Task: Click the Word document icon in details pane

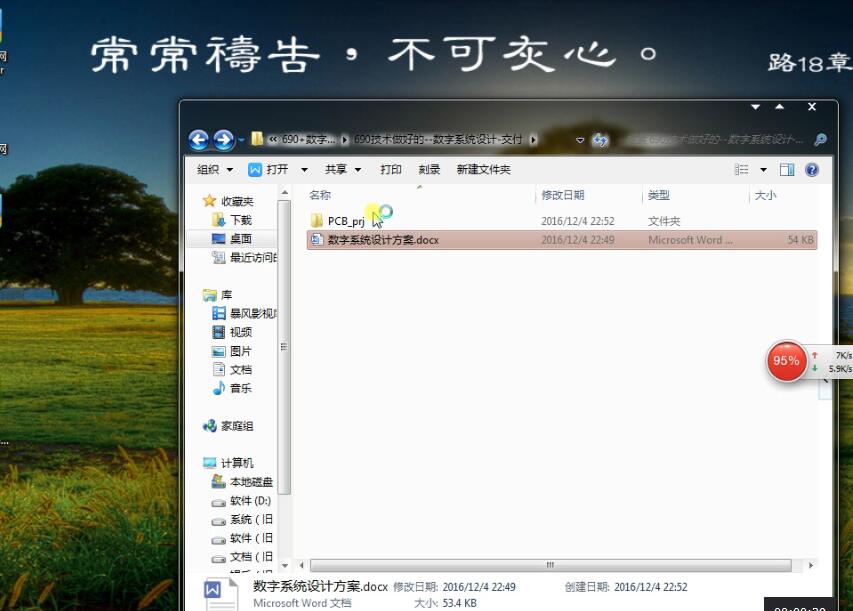Action: [x=220, y=594]
